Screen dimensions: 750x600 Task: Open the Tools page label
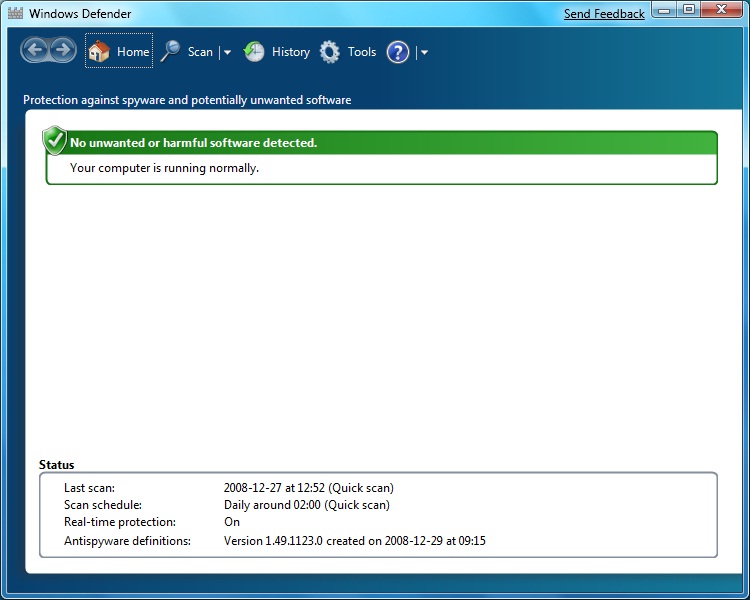(362, 52)
